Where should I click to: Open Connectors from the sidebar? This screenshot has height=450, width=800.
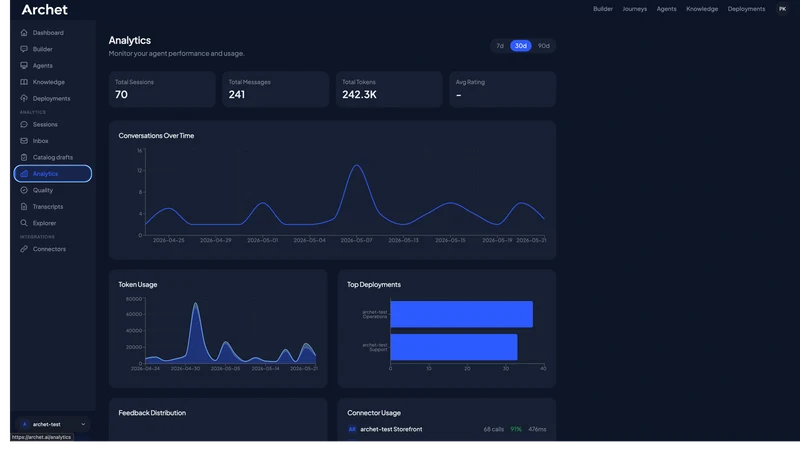pos(53,249)
